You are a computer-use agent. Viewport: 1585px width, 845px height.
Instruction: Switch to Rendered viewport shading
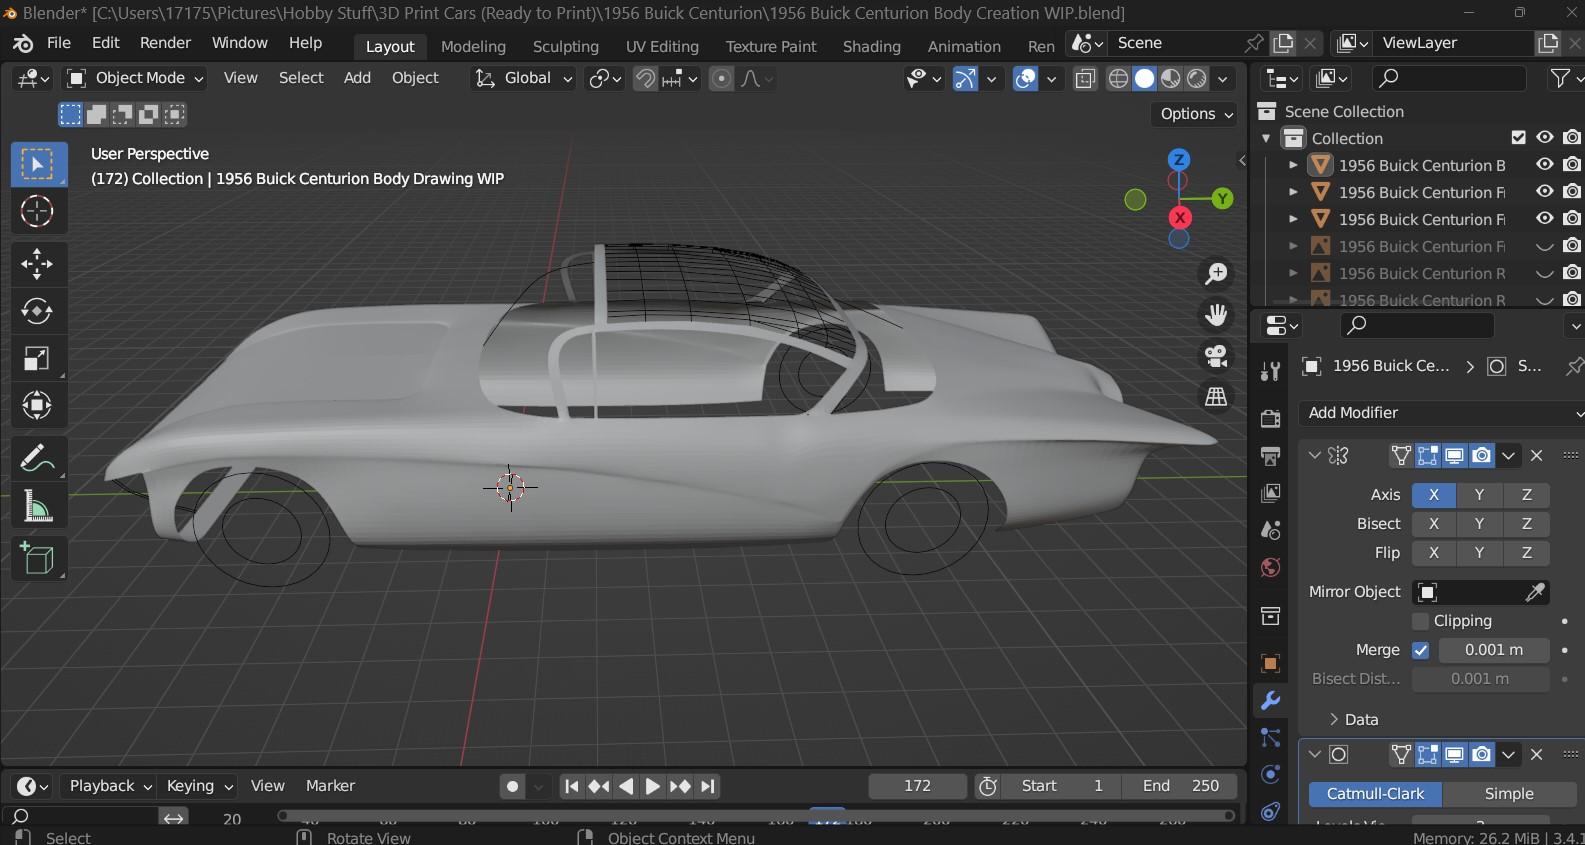[x=1197, y=79]
